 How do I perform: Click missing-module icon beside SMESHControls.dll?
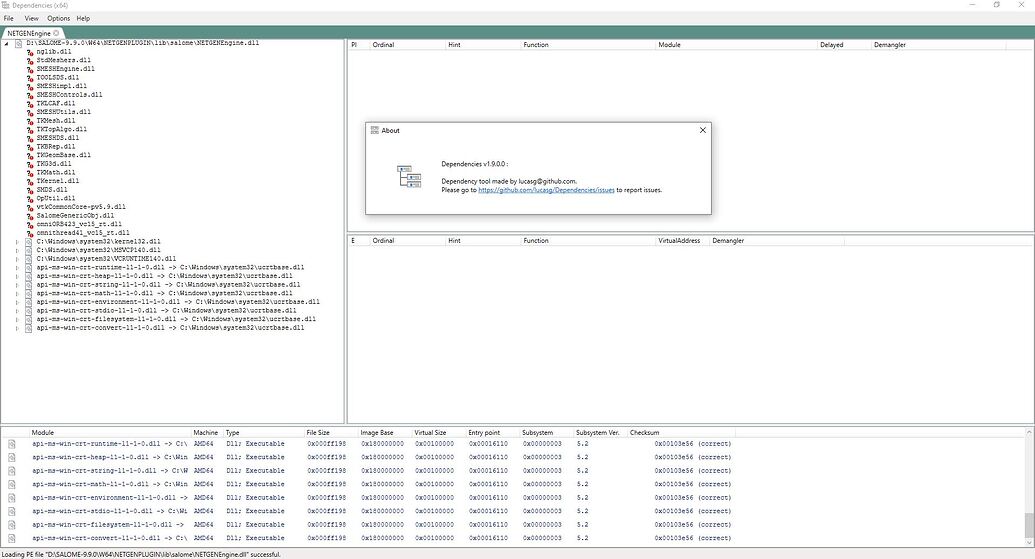30,95
